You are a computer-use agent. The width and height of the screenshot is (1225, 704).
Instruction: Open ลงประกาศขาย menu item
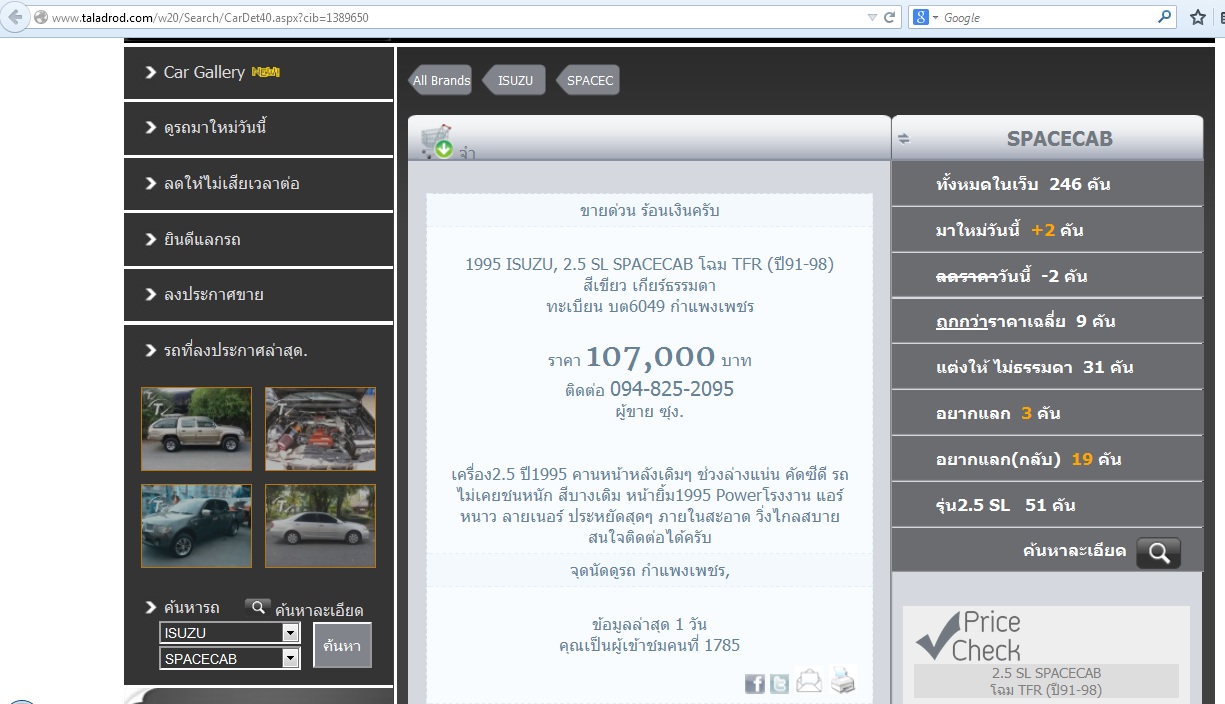[259, 295]
